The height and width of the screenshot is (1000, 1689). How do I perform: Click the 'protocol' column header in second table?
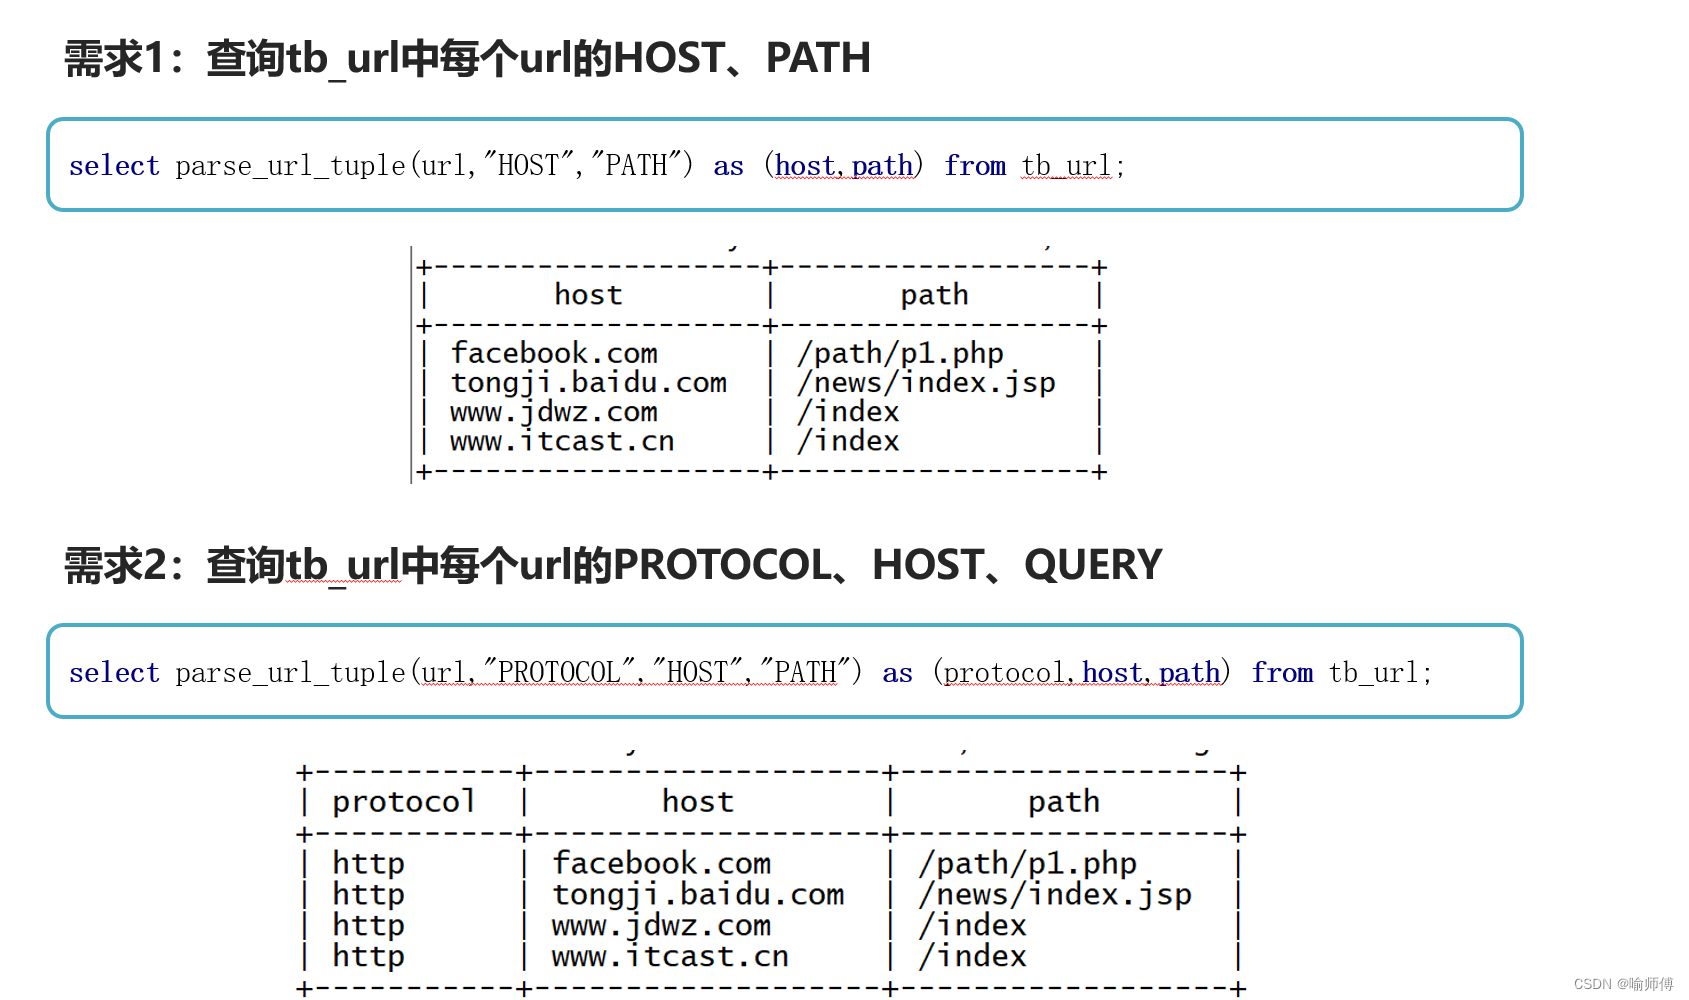point(403,802)
